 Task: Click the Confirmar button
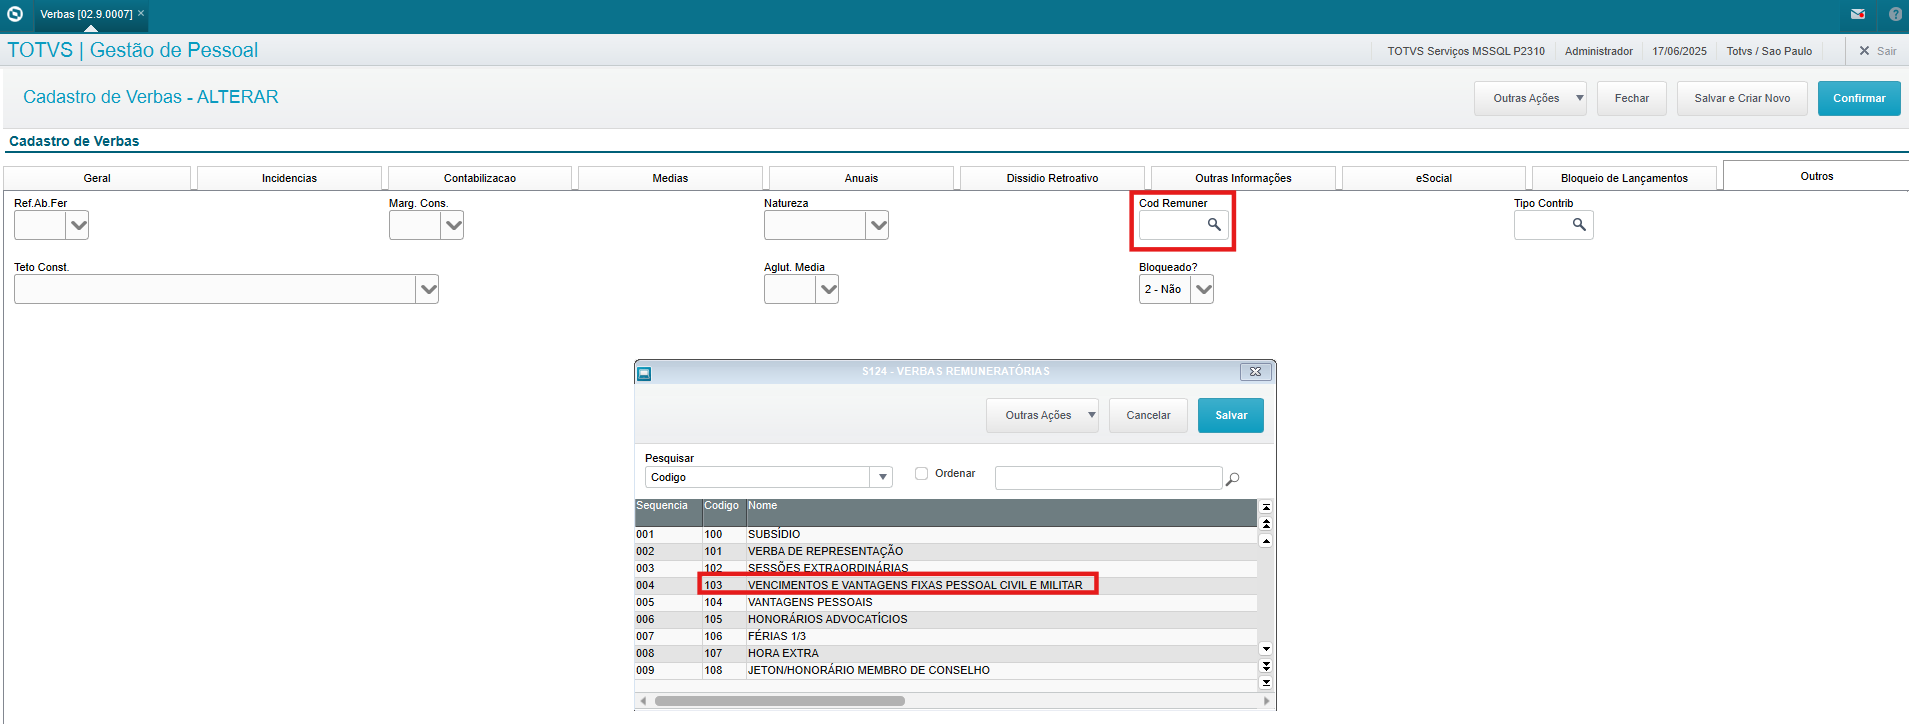(1858, 98)
